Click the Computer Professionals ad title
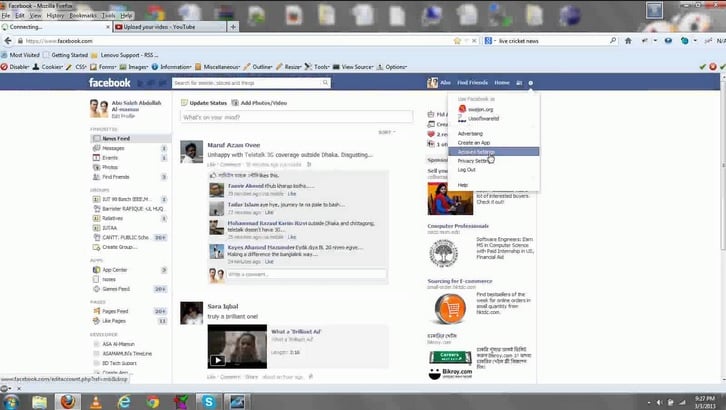 click(x=458, y=226)
